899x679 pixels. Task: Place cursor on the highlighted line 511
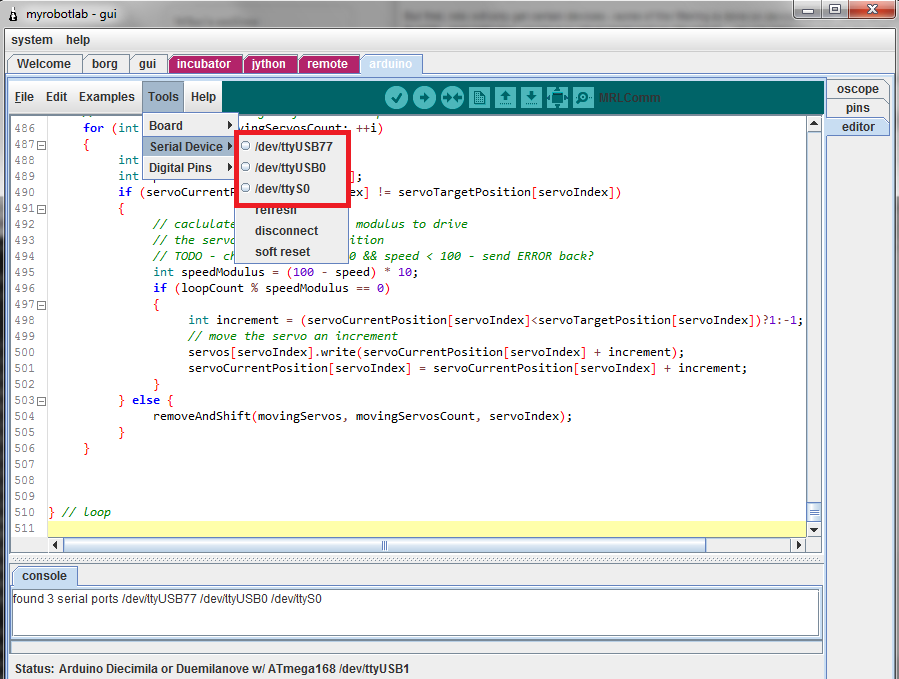[x=427, y=528]
